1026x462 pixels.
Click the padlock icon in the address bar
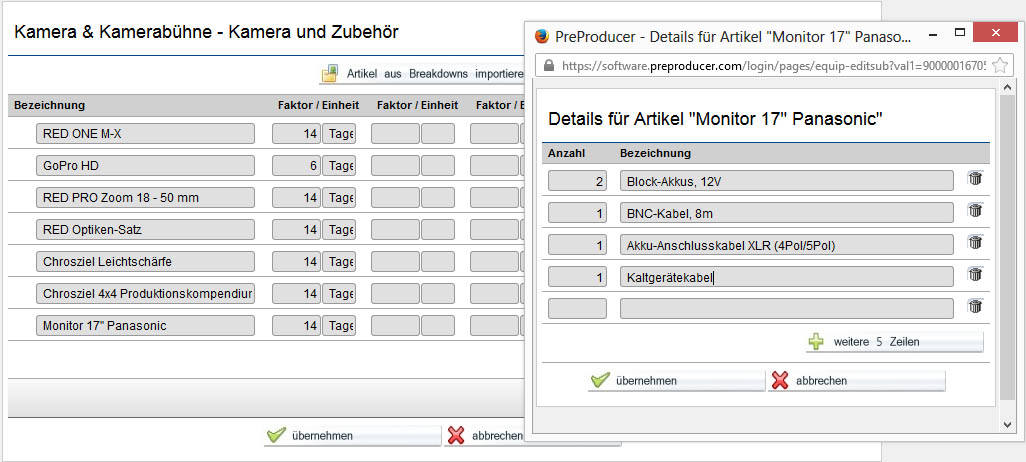click(x=548, y=65)
